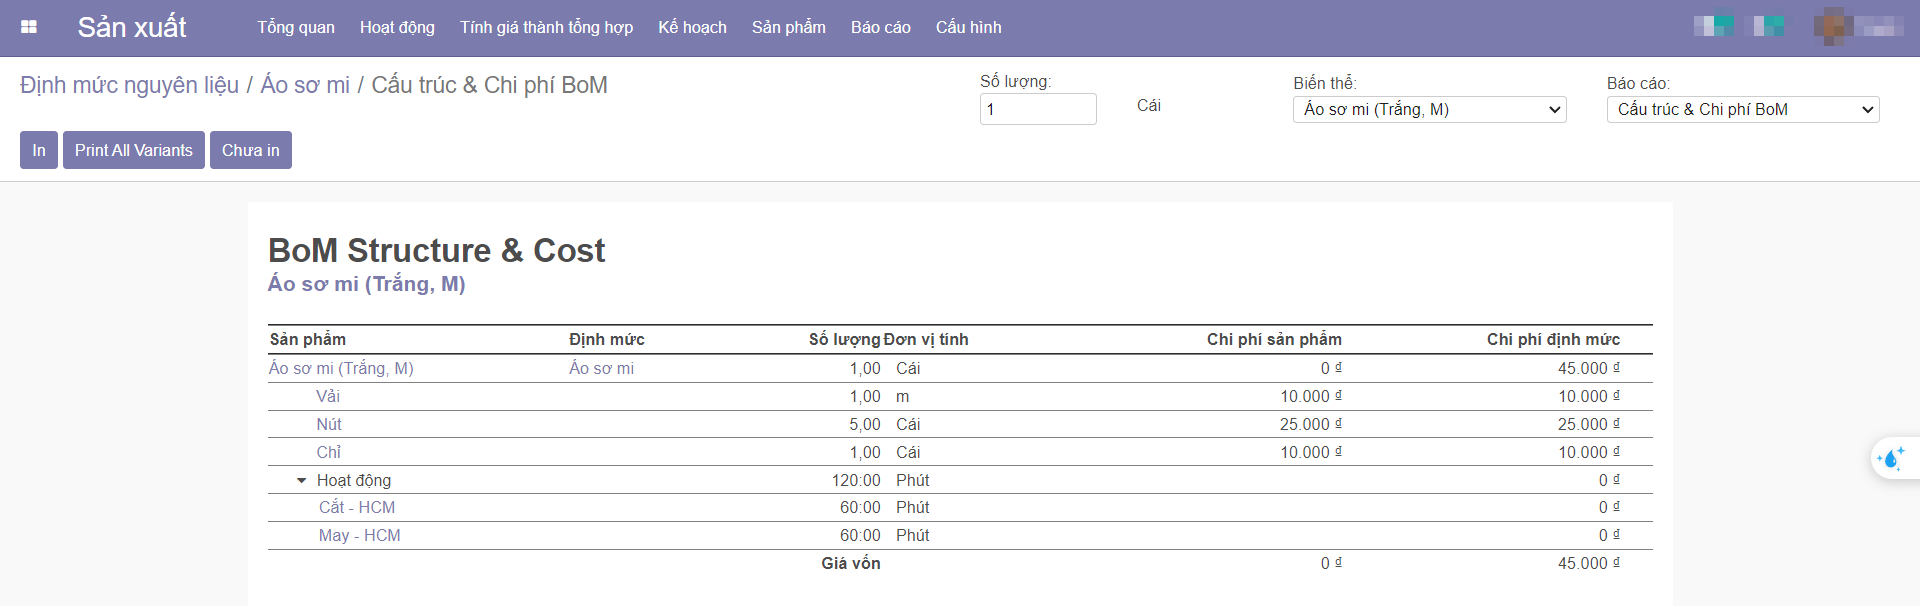Open the Vải component link
This screenshot has width=1920, height=606.
(328, 397)
